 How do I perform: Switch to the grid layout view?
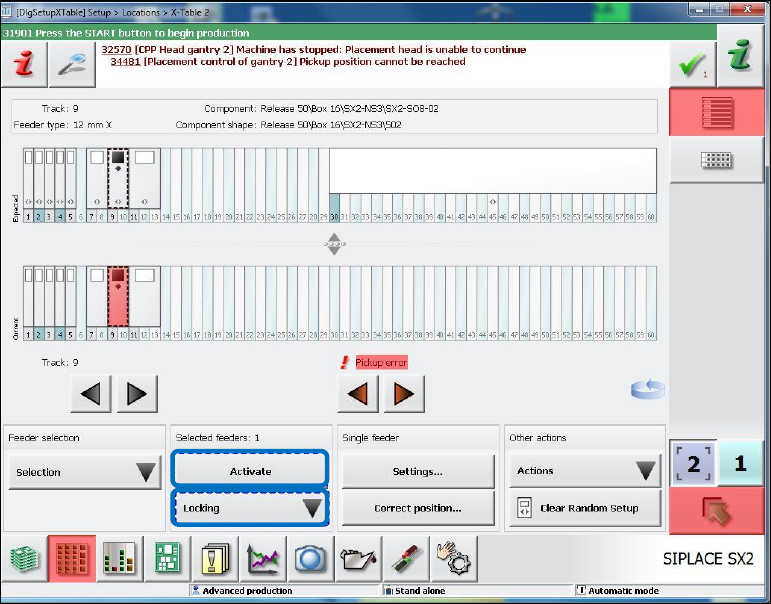719,160
